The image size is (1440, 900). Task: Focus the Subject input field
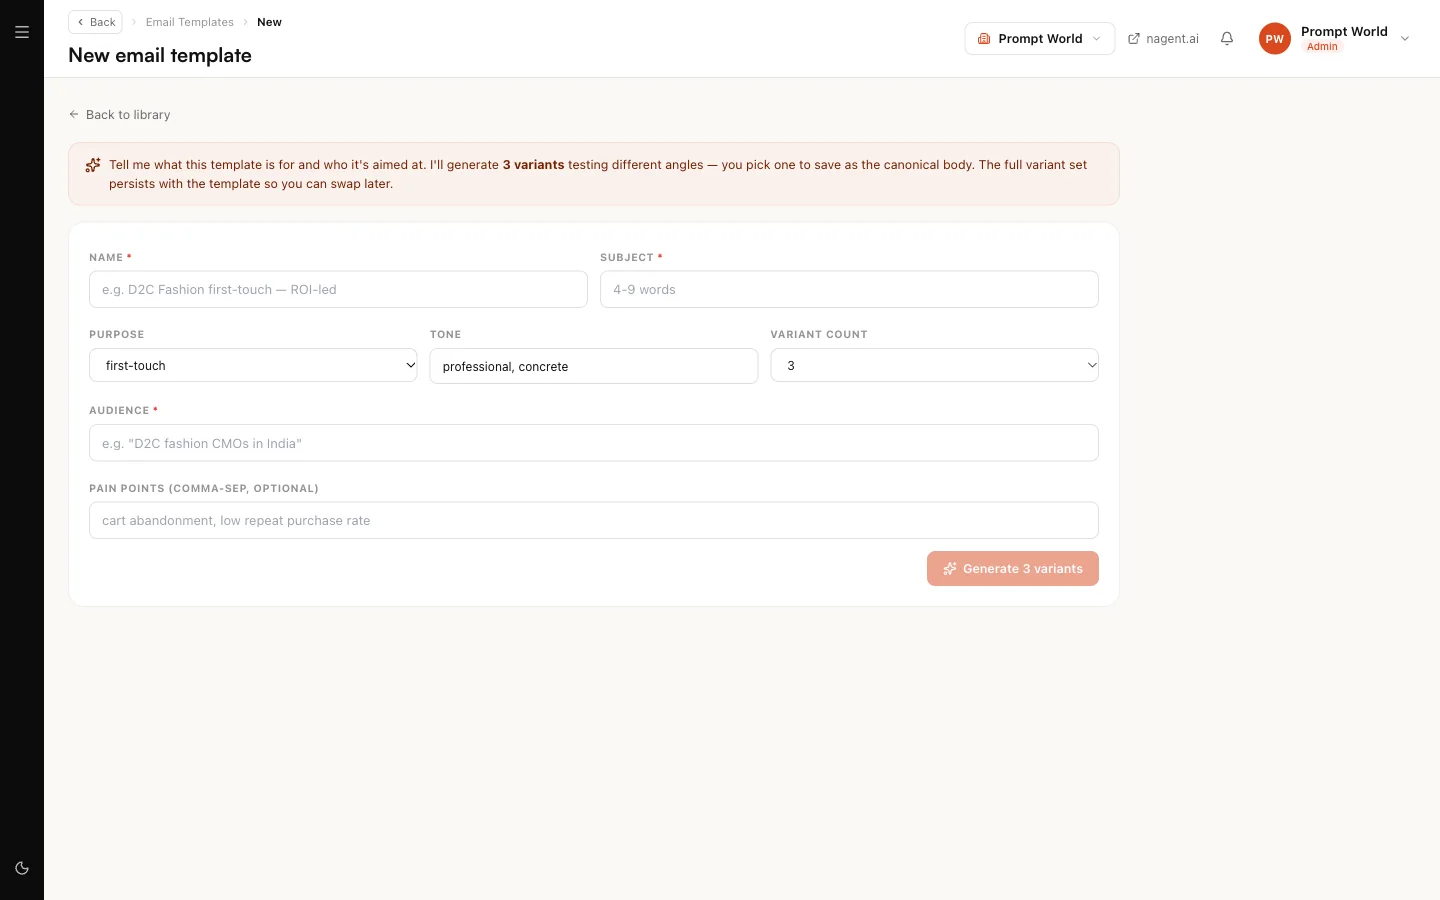849,290
